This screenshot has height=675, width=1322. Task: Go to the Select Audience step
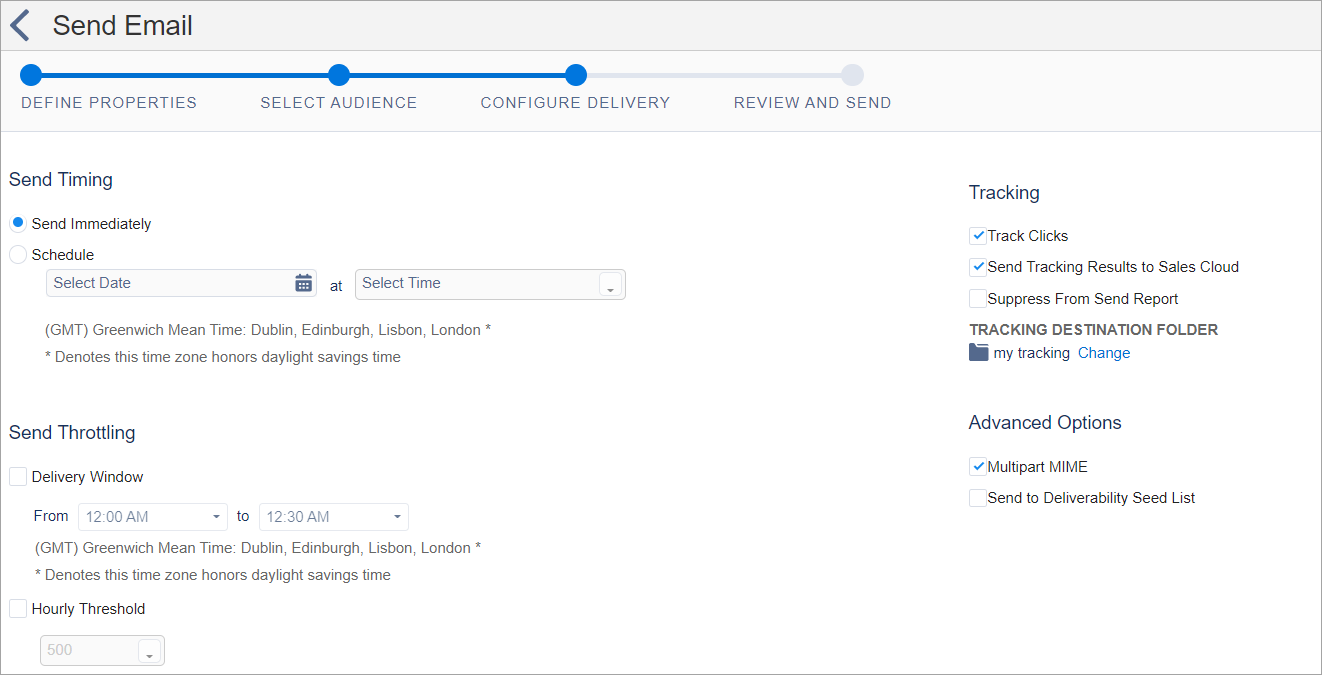339,102
